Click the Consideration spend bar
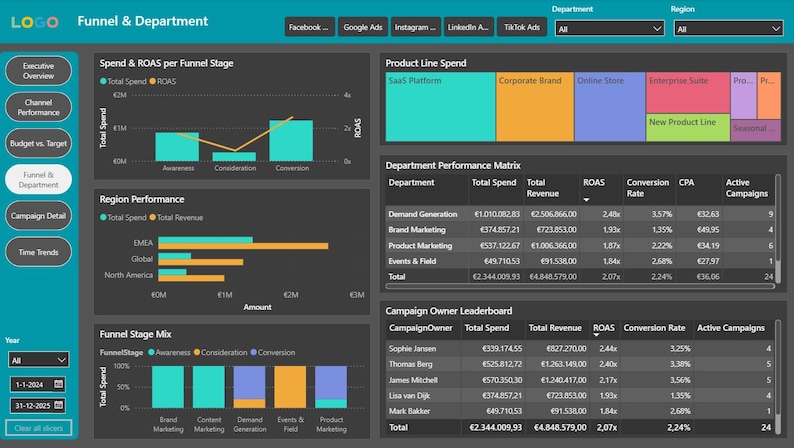This screenshot has width=794, height=448. 234,157
